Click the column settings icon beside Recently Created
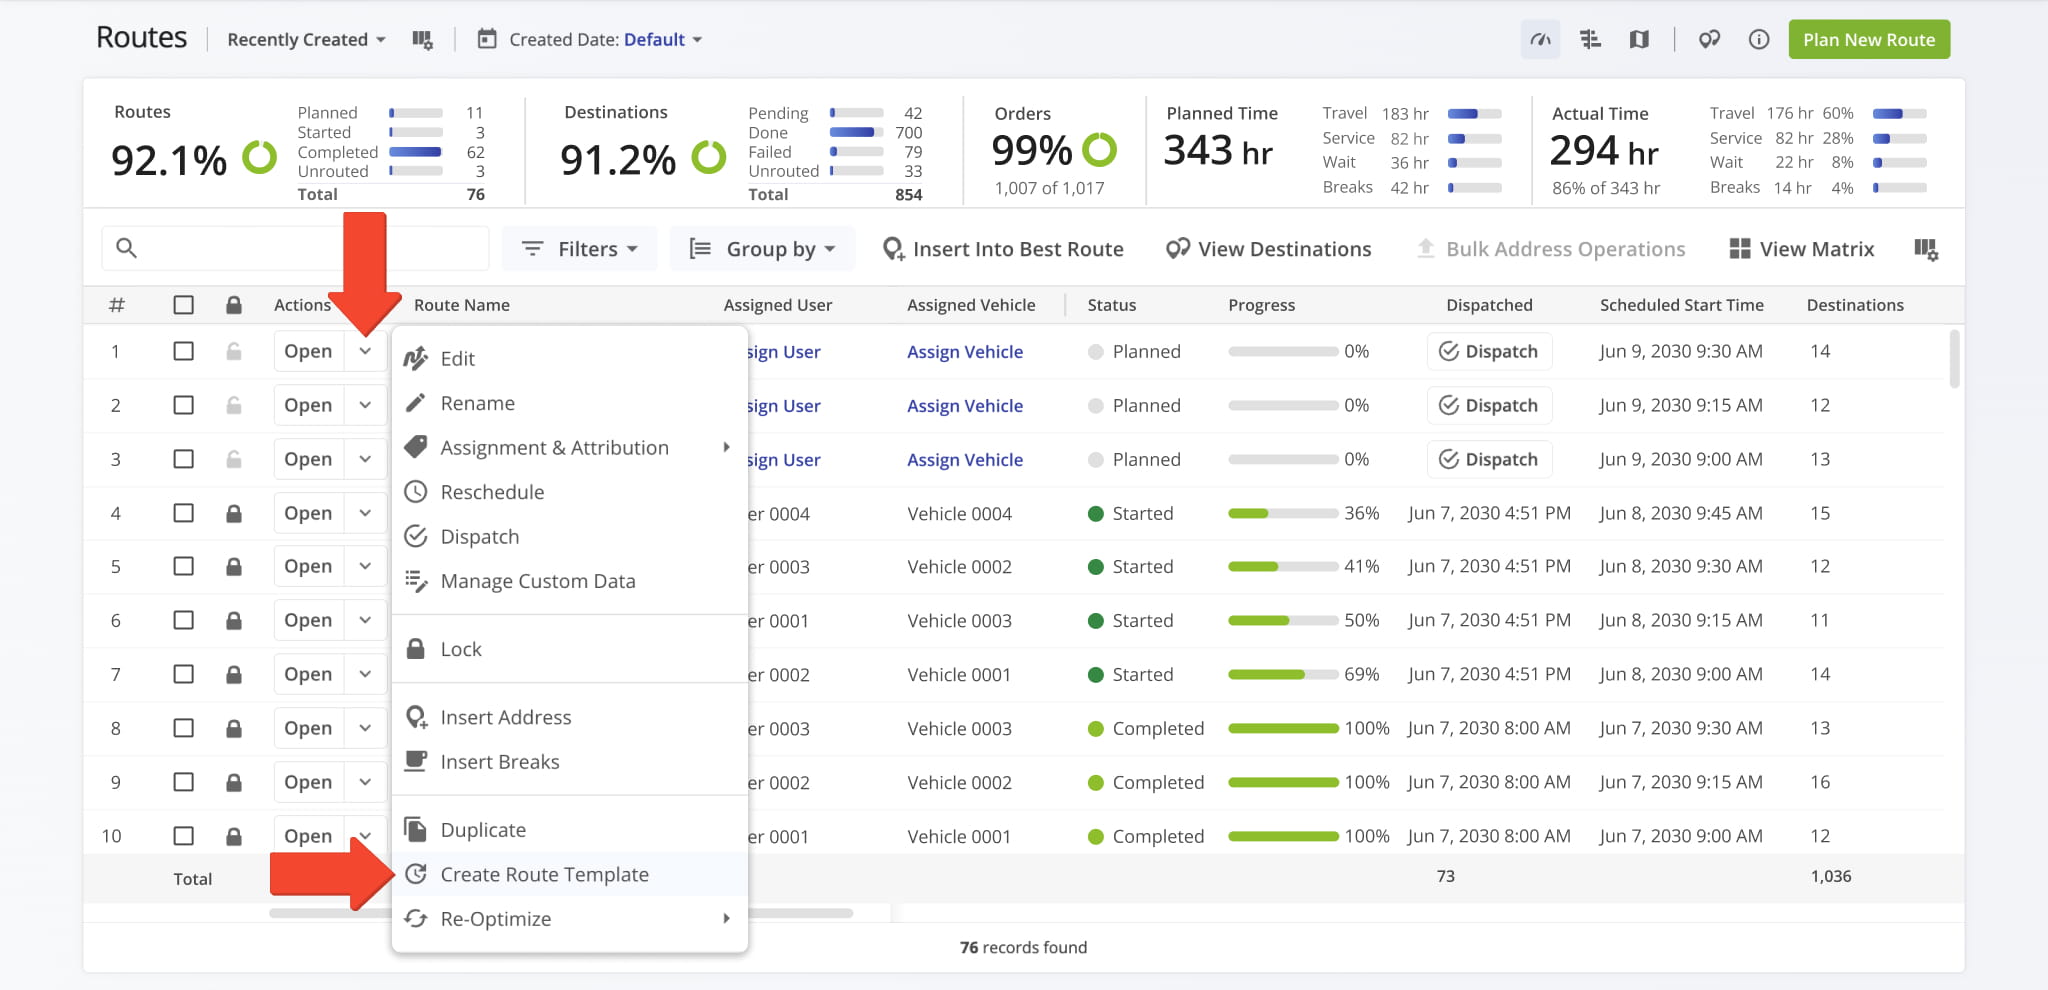Screen dimensions: 2048x990 (423, 40)
